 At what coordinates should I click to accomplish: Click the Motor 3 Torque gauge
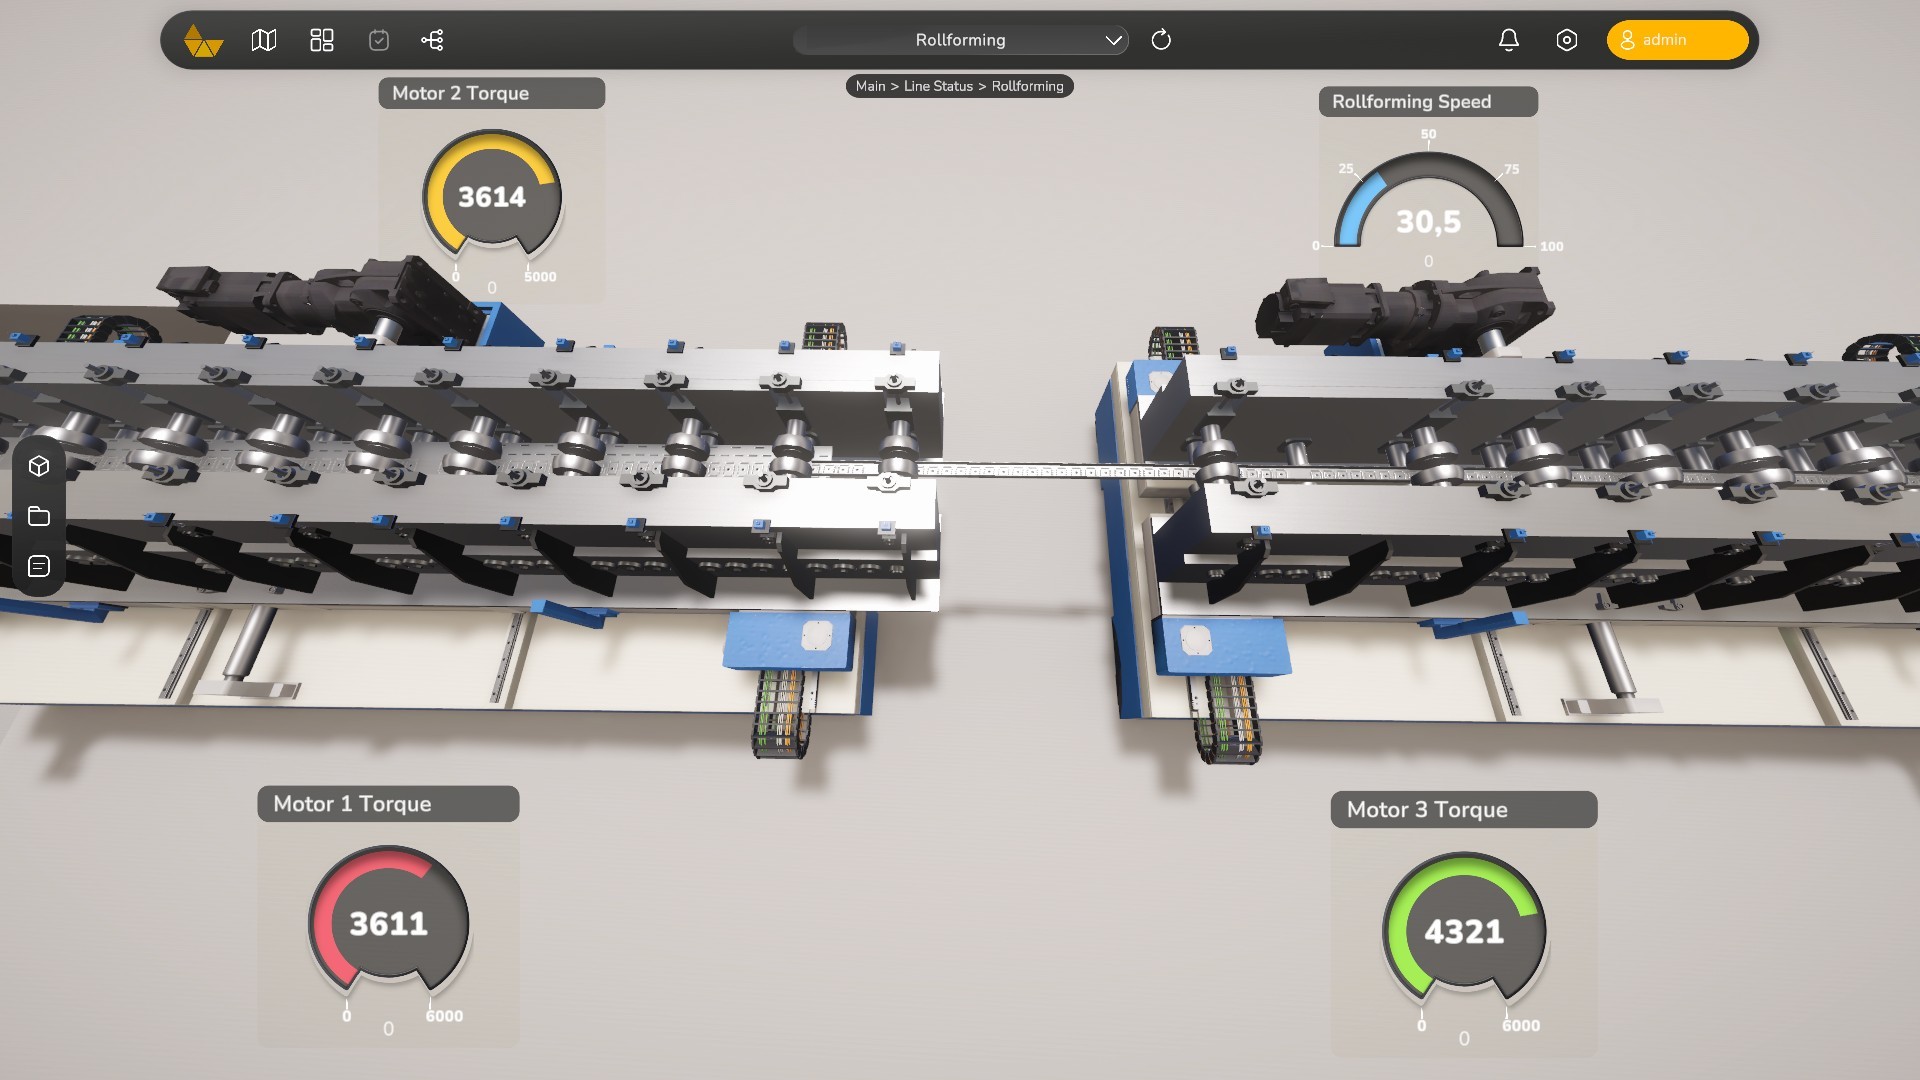[1464, 931]
